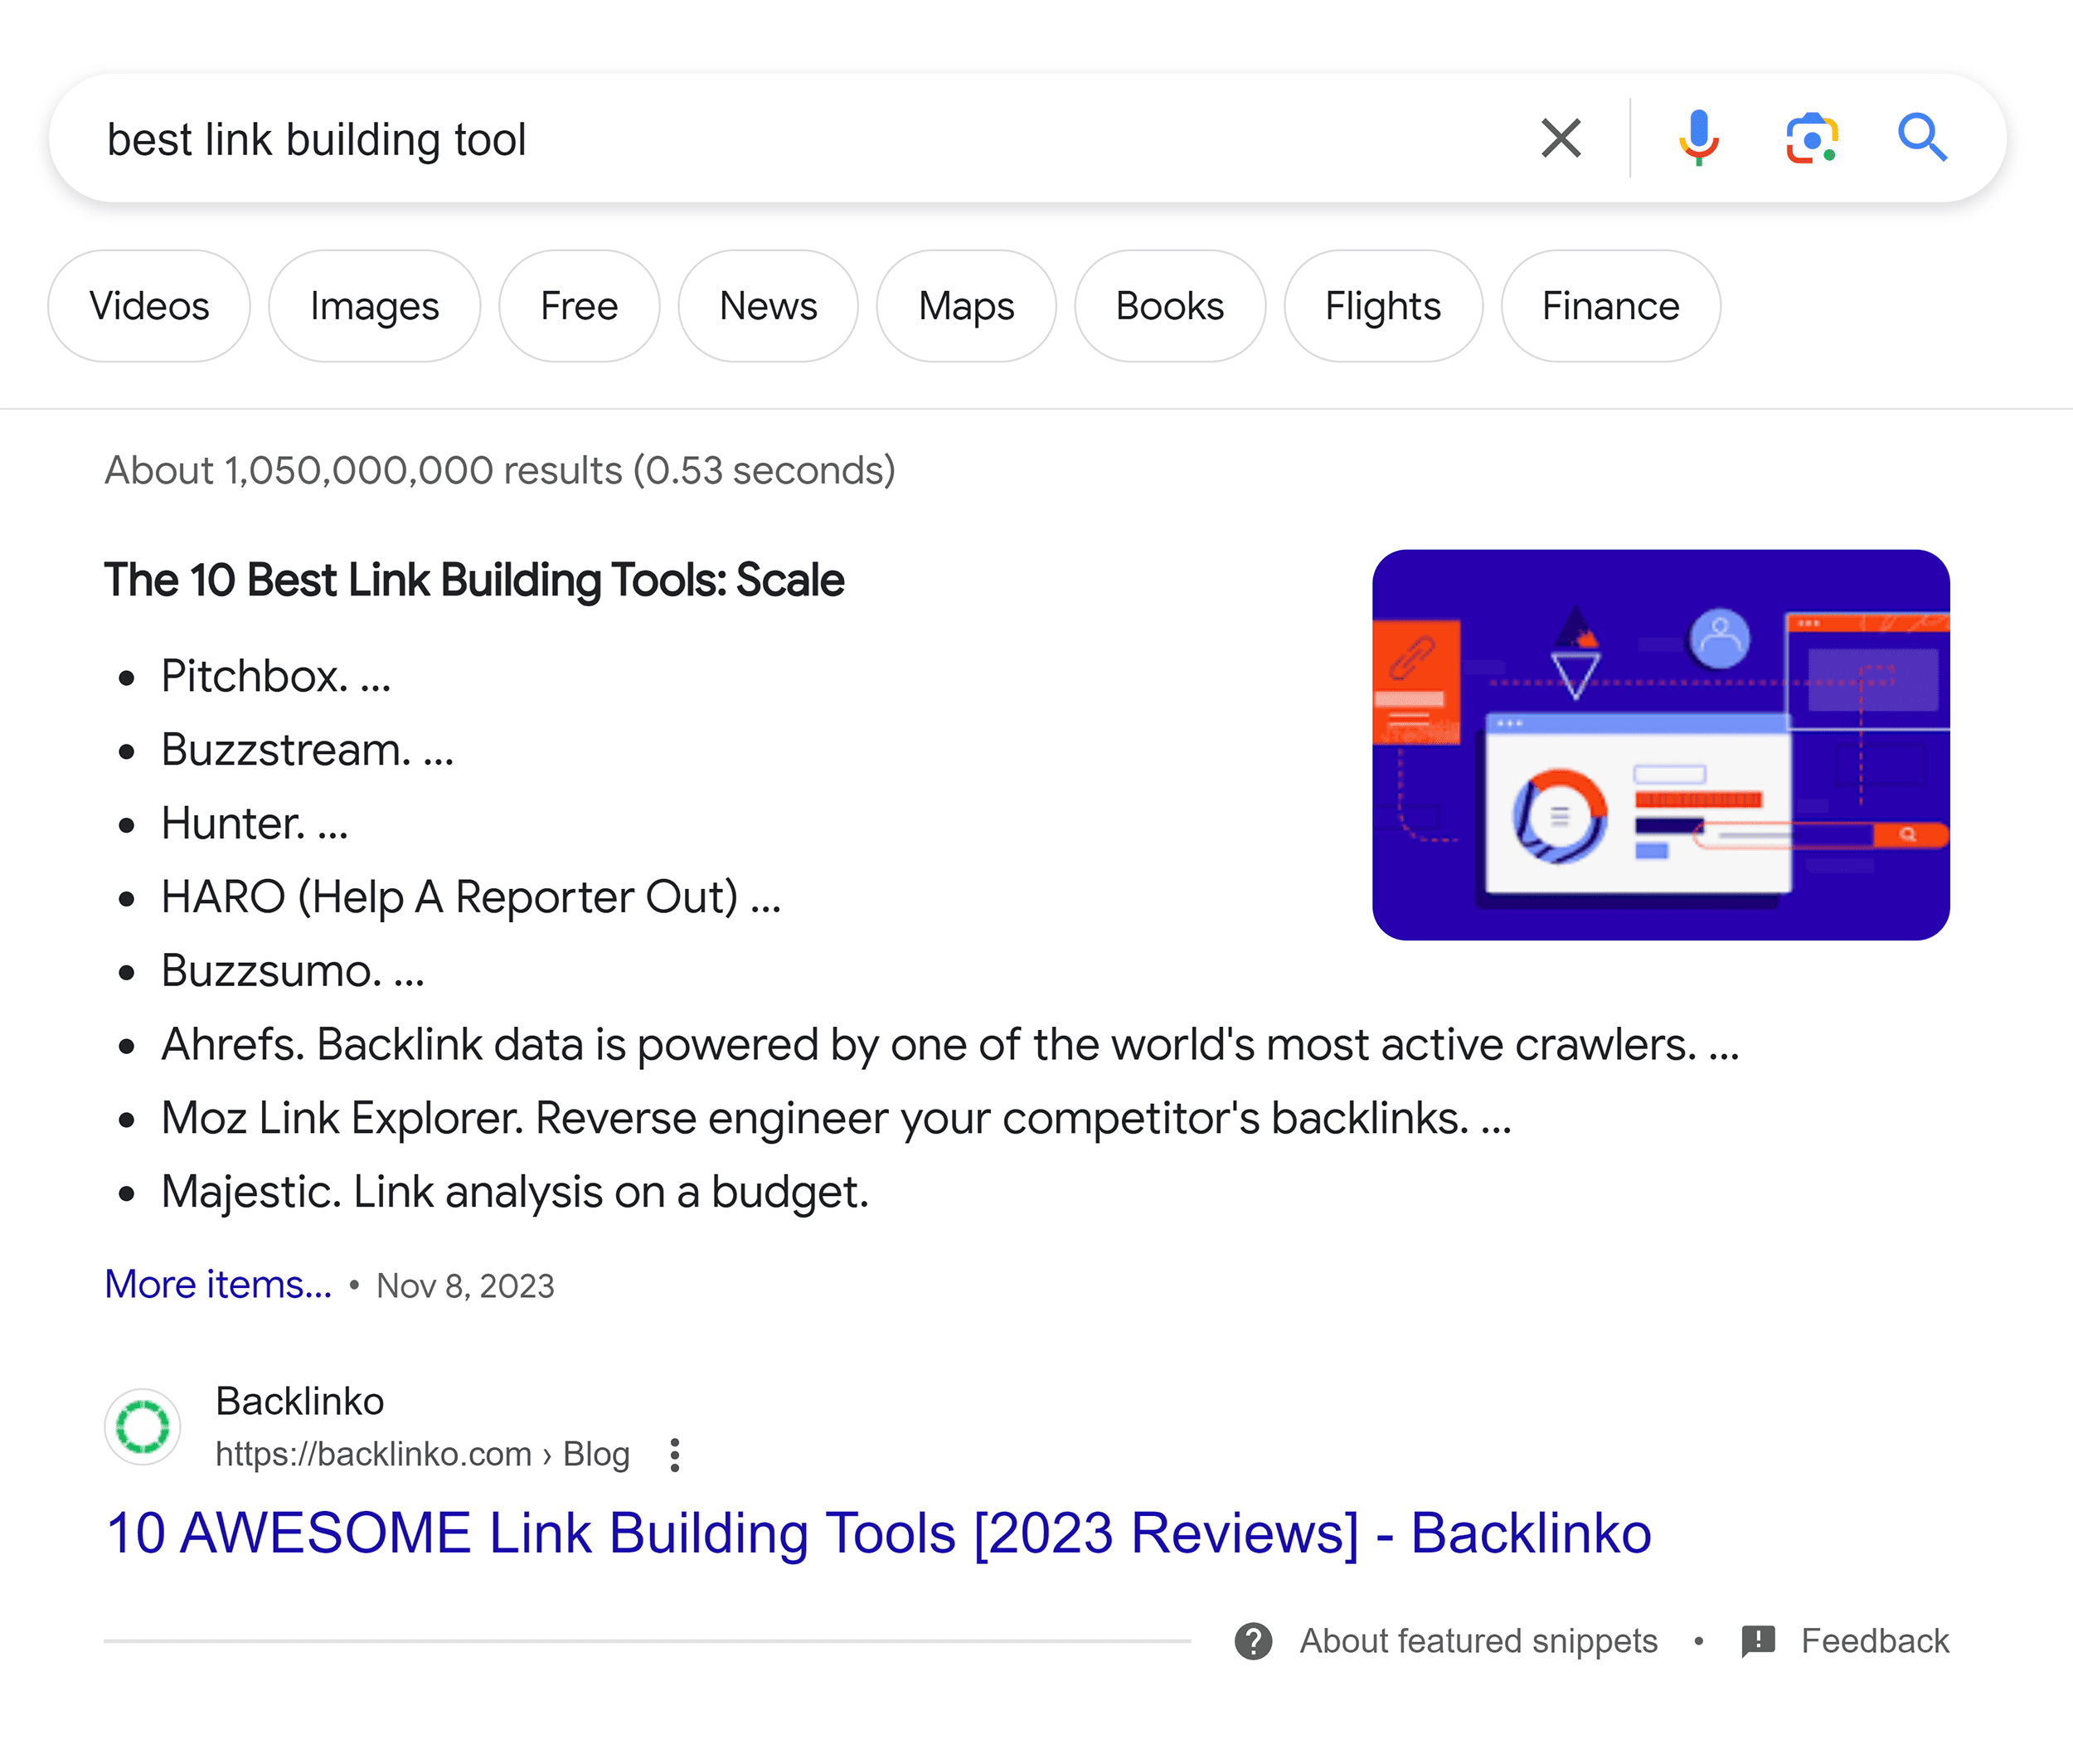Select the Books filter chip
Viewport: 2073px width, 1764px height.
pyautogui.click(x=1170, y=306)
